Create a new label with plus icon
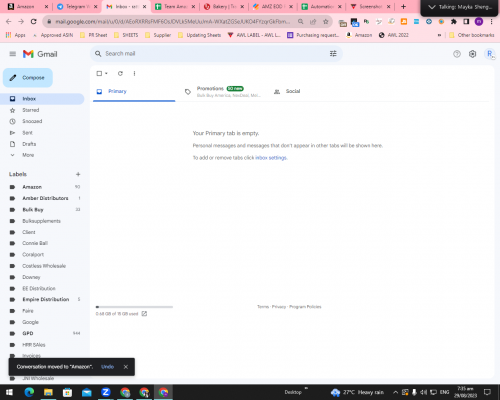 (x=78, y=174)
